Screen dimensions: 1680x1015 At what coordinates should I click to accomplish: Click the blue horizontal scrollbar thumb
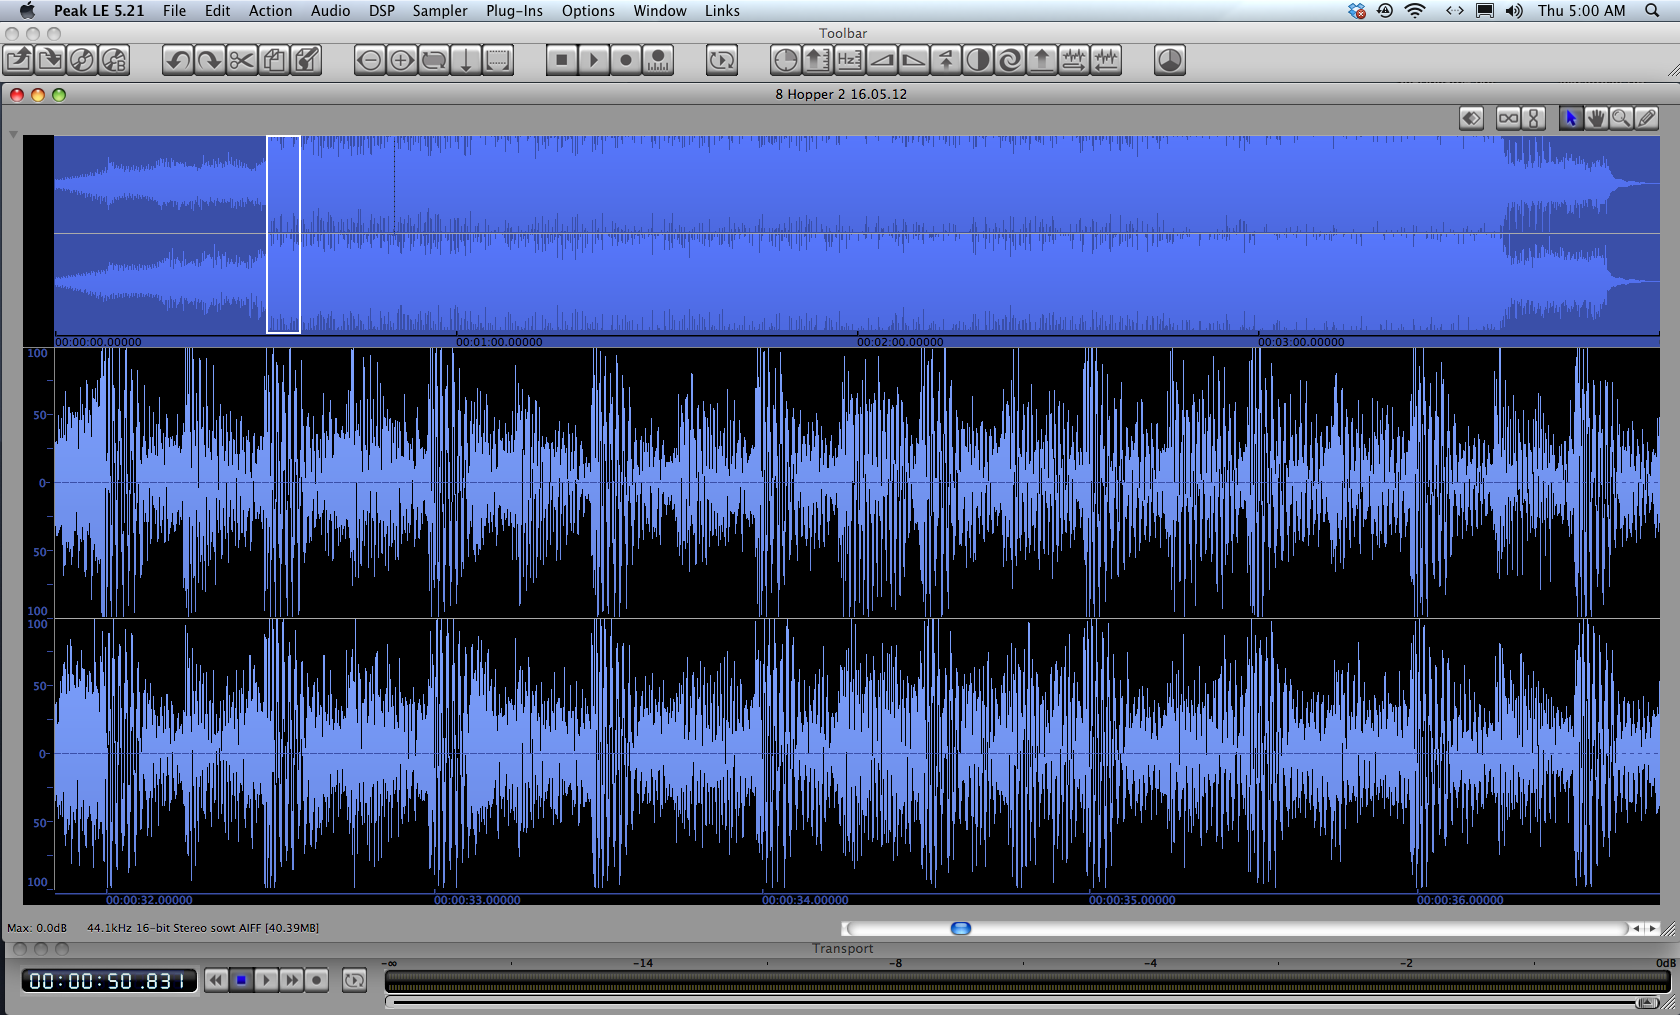(960, 928)
